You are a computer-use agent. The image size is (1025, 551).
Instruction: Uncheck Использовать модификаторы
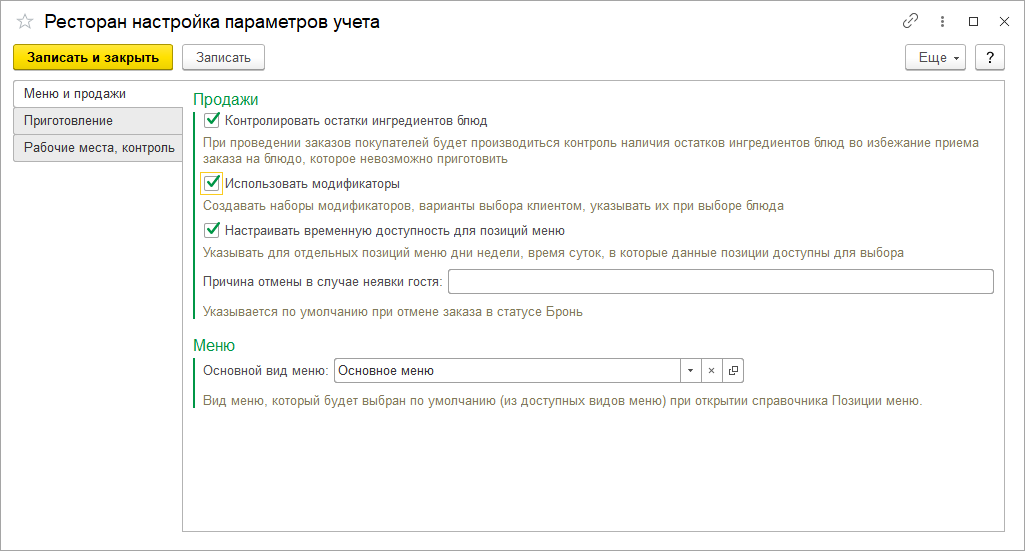(211, 183)
